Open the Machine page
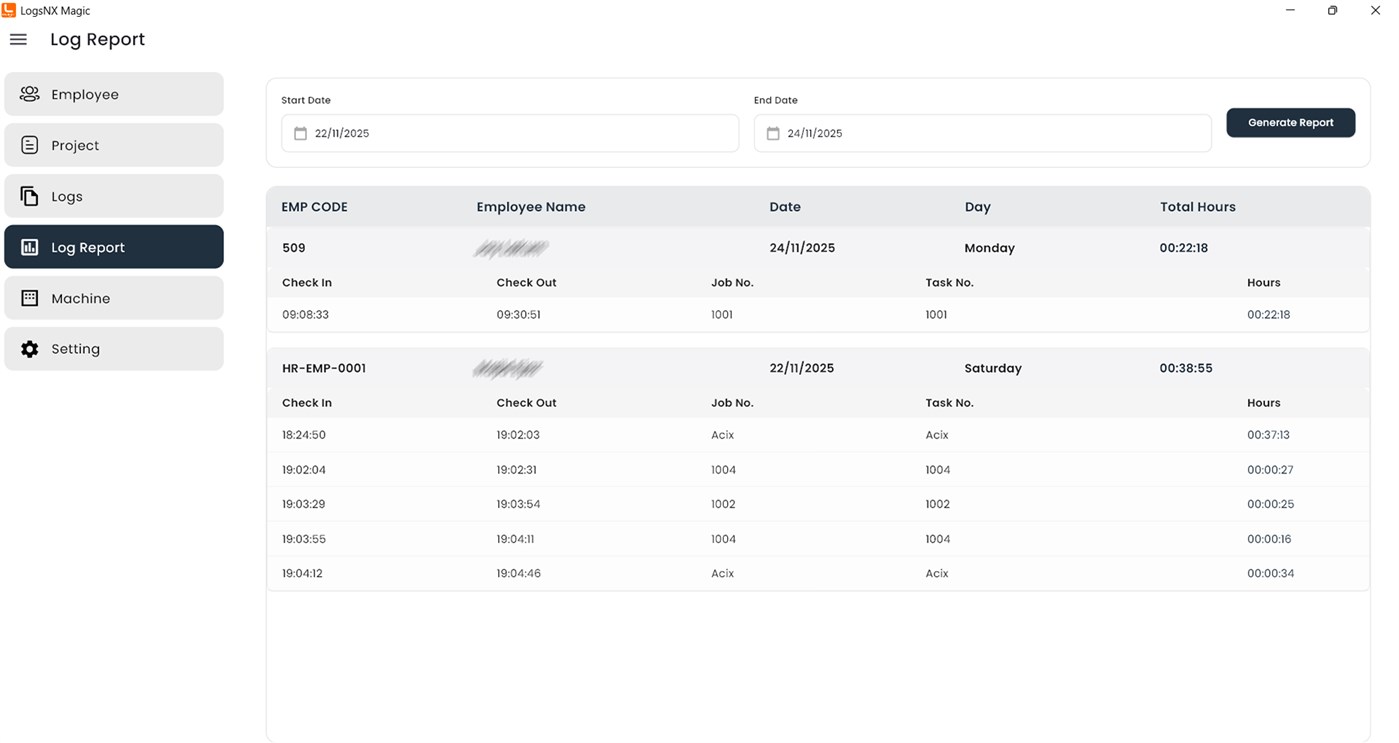Viewport: 1399px width, 743px height. point(114,298)
